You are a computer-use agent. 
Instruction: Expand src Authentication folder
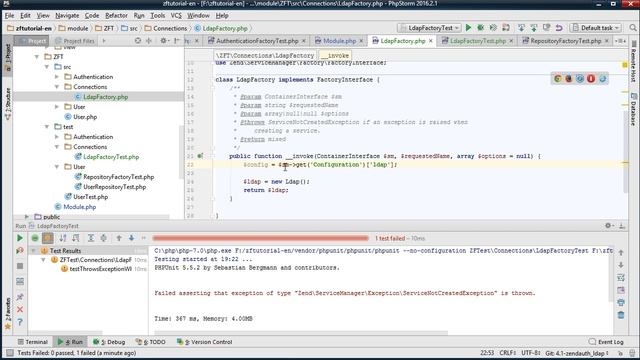57,77
